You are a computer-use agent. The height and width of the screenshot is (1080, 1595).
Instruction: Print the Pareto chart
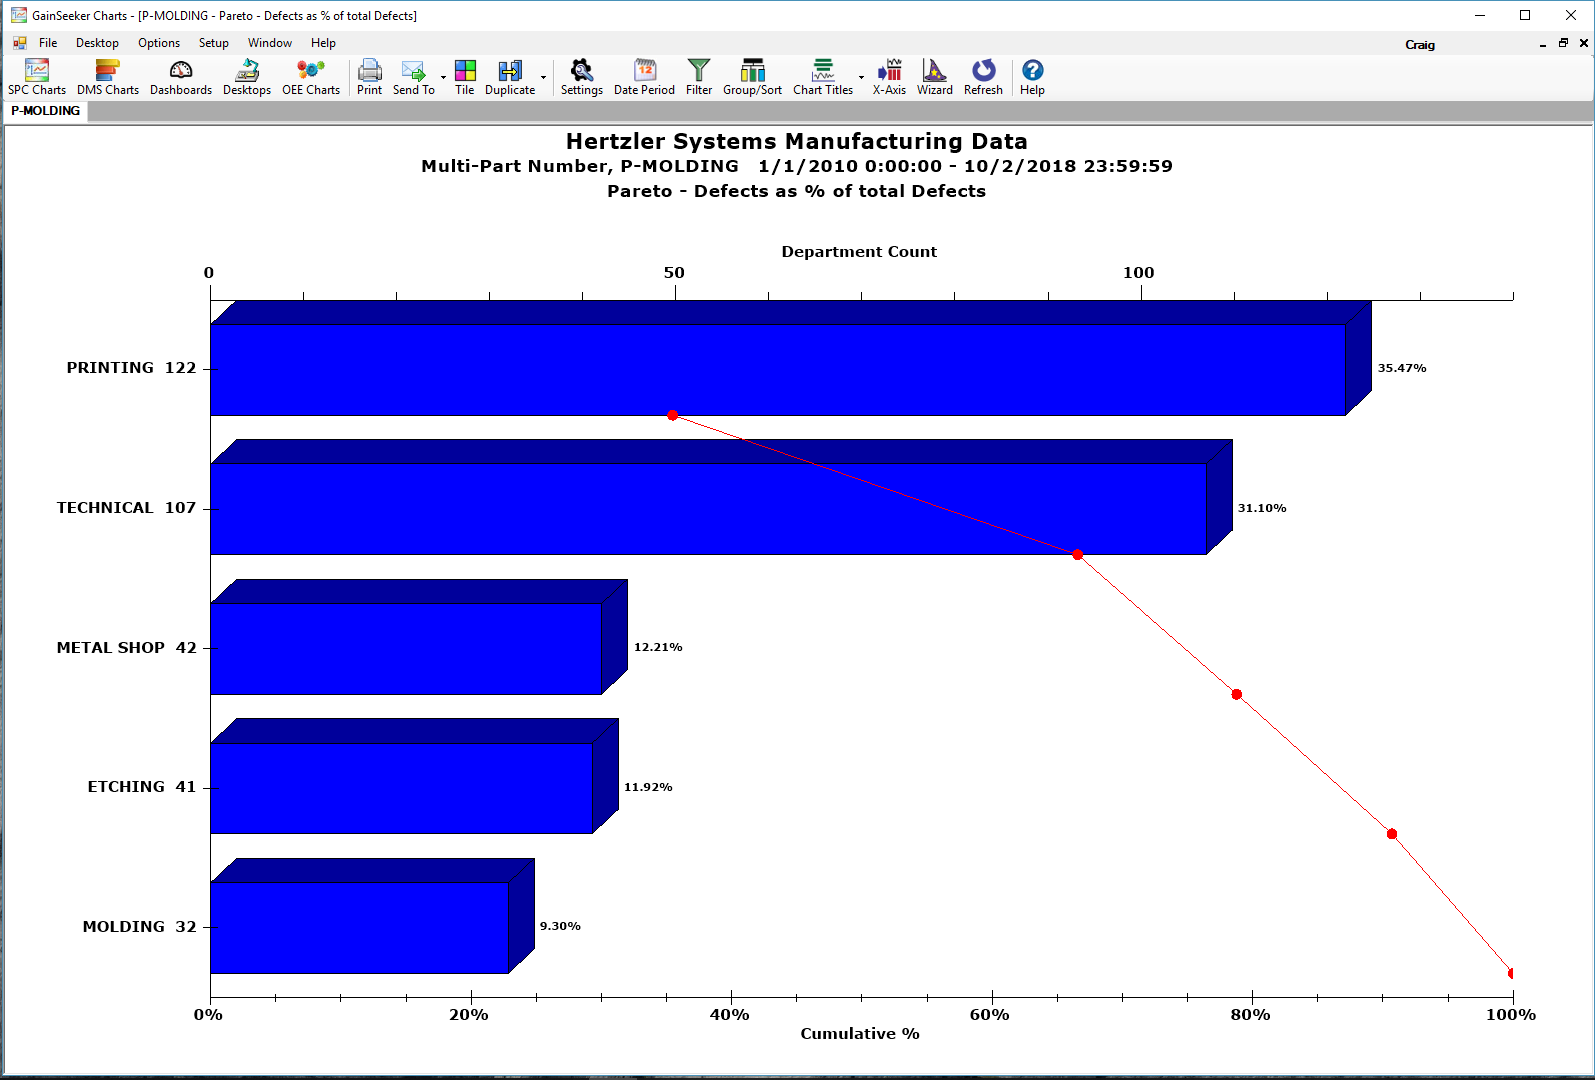coord(369,77)
